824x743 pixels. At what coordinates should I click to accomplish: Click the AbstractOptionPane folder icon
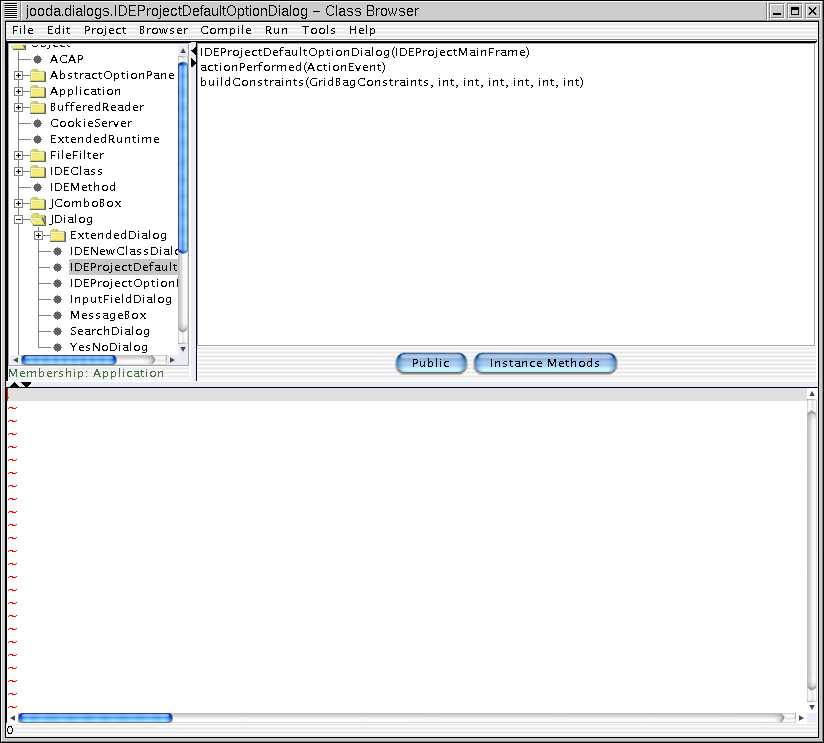38,76
